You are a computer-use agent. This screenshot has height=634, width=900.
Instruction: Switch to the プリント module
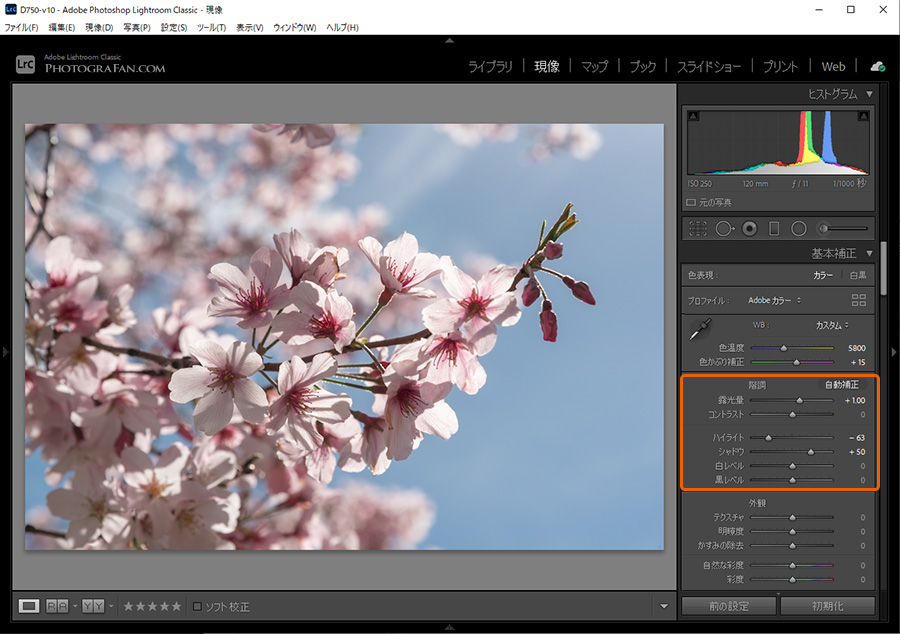coord(780,67)
